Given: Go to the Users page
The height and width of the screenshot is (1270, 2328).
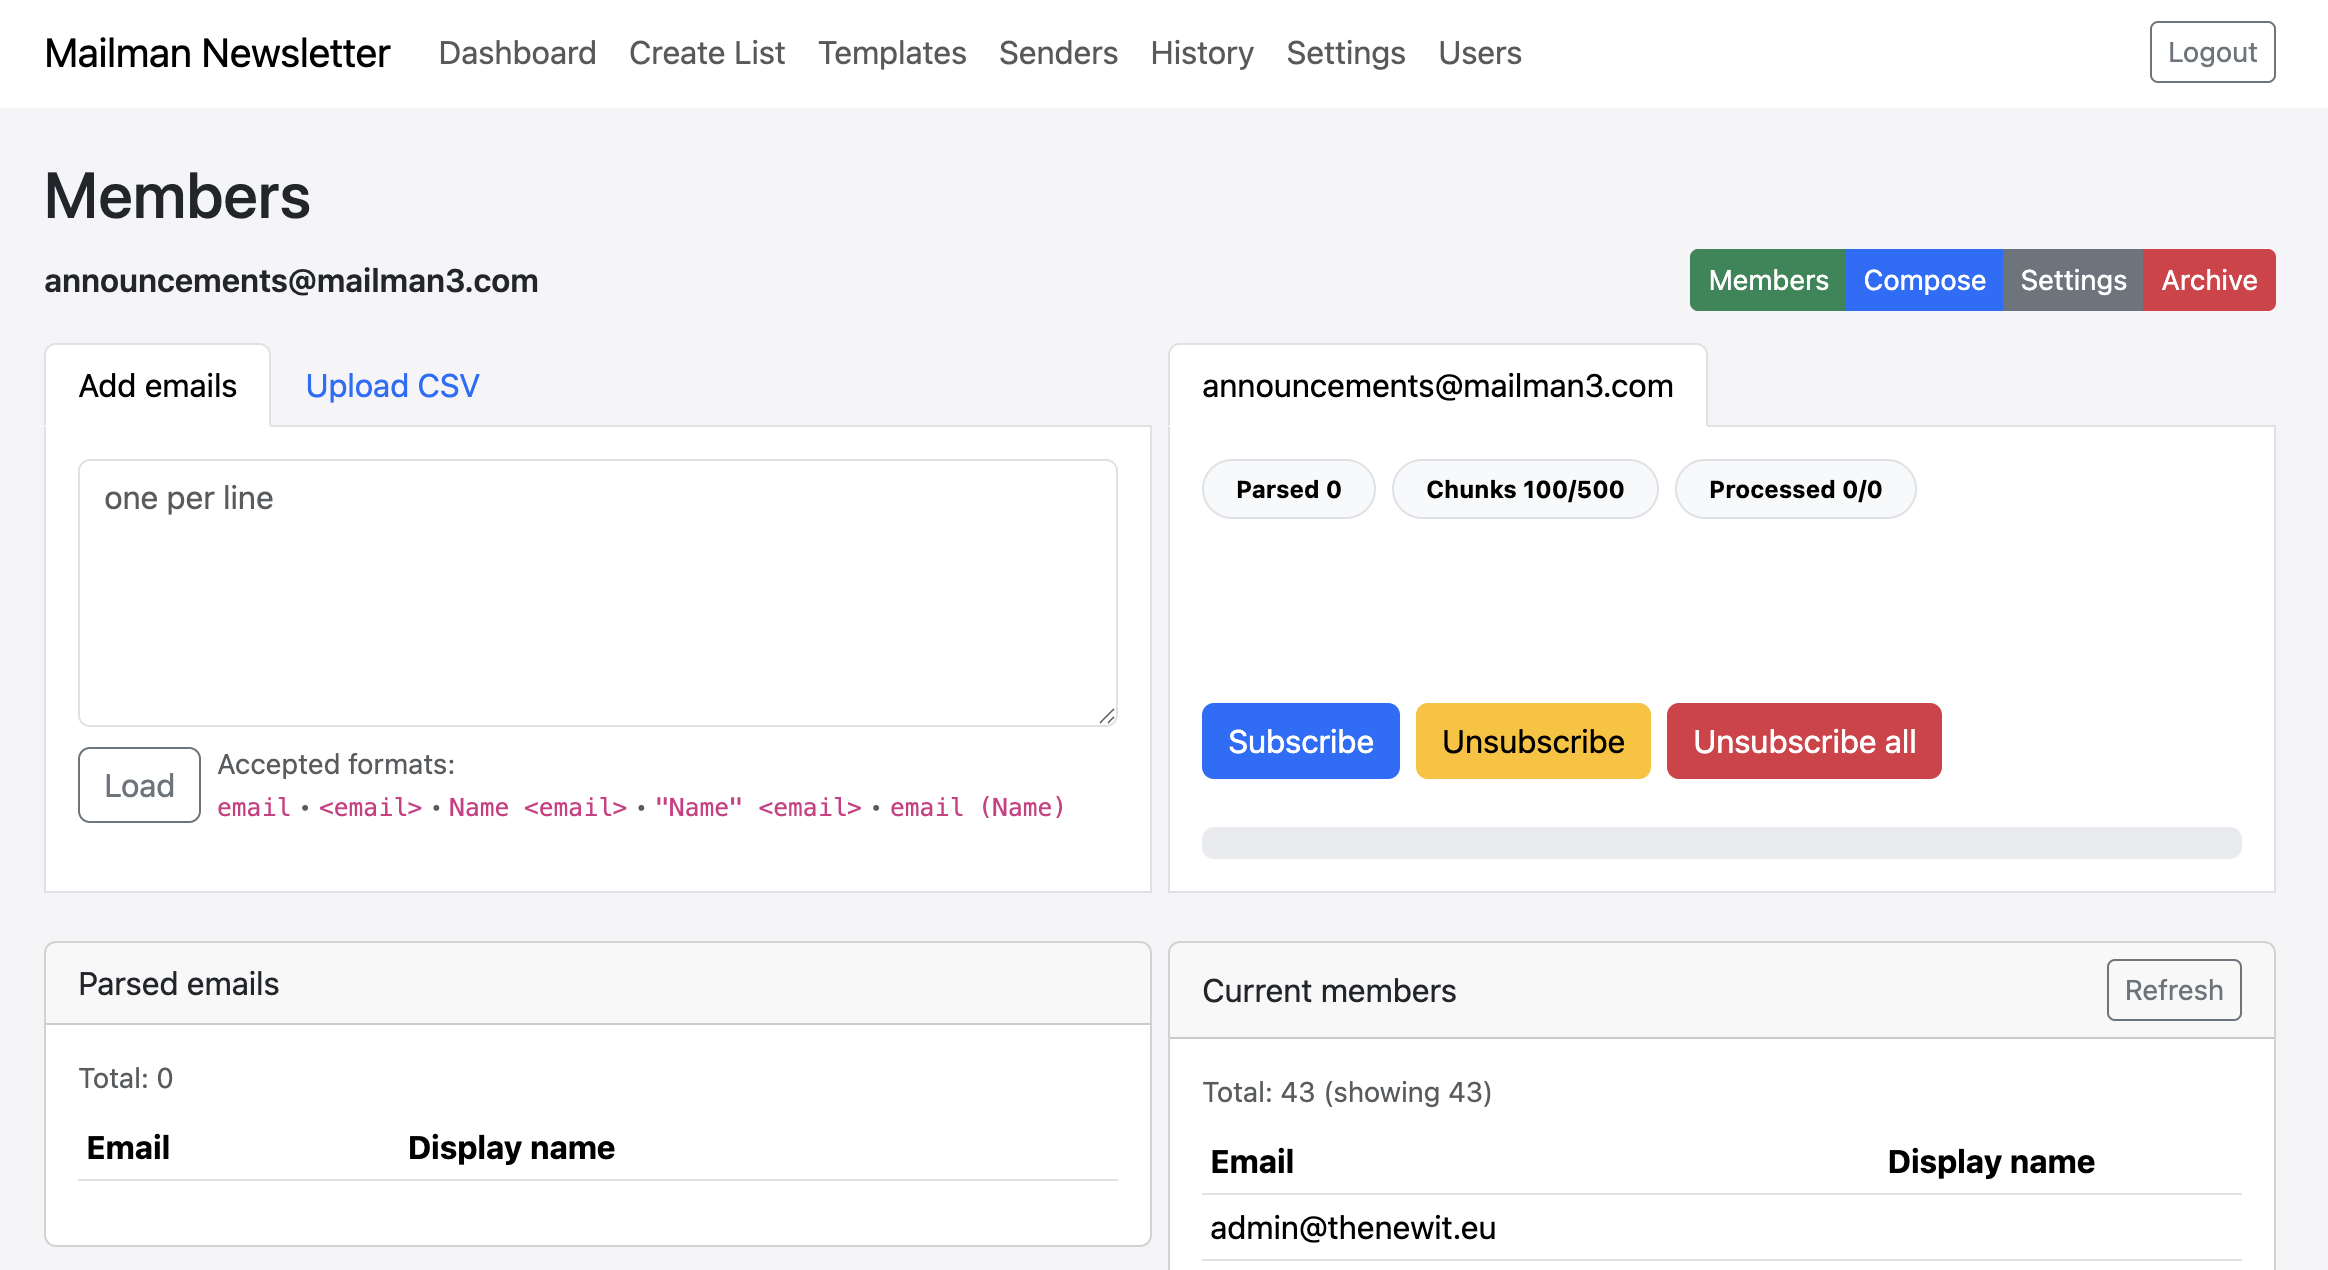Looking at the screenshot, I should [x=1479, y=52].
